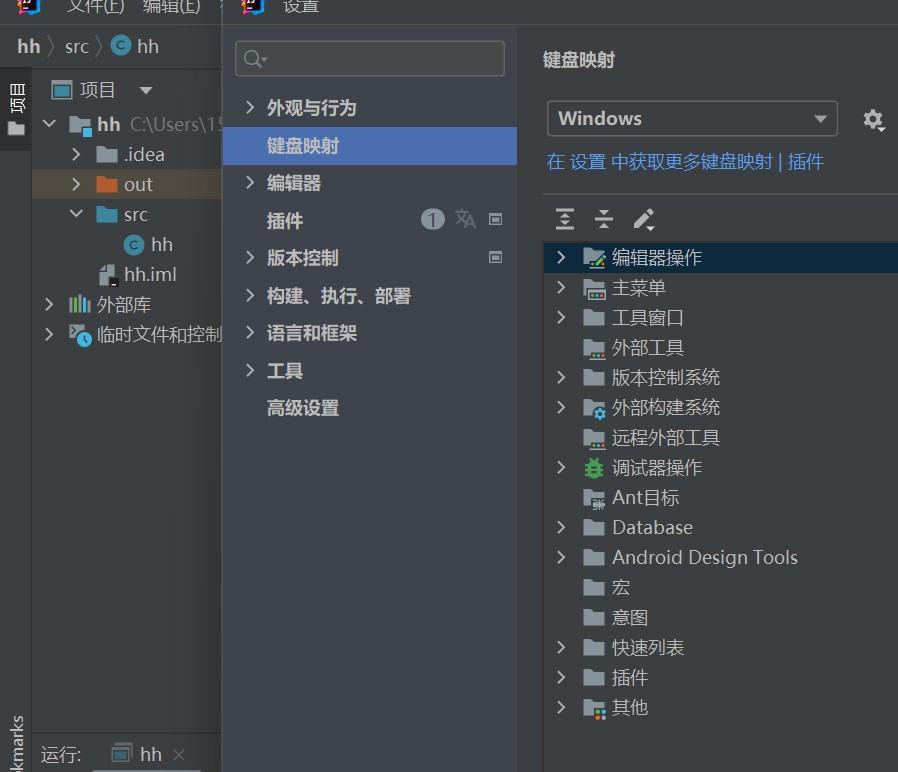Expand the 语言和框架 settings section
This screenshot has height=772, width=898.
[x=250, y=333]
